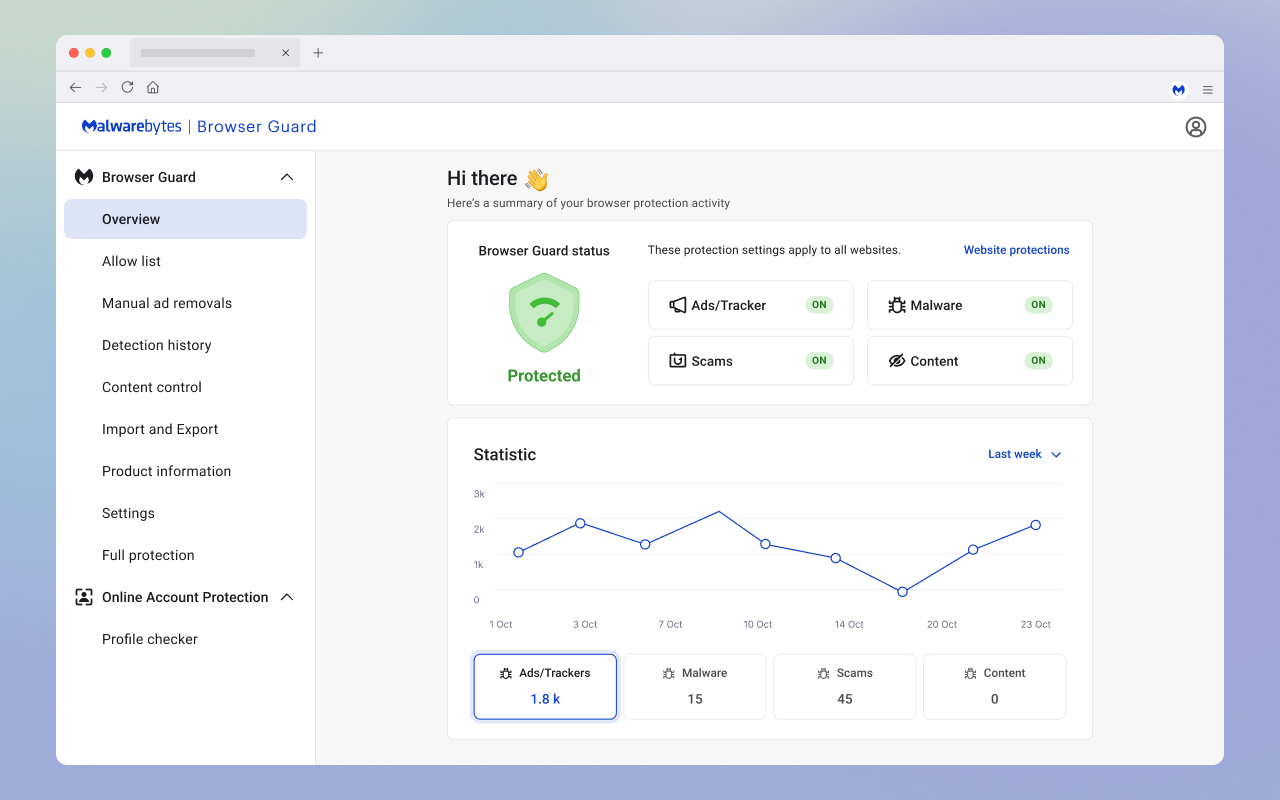
Task: Toggle off Scams protection
Action: click(x=819, y=360)
